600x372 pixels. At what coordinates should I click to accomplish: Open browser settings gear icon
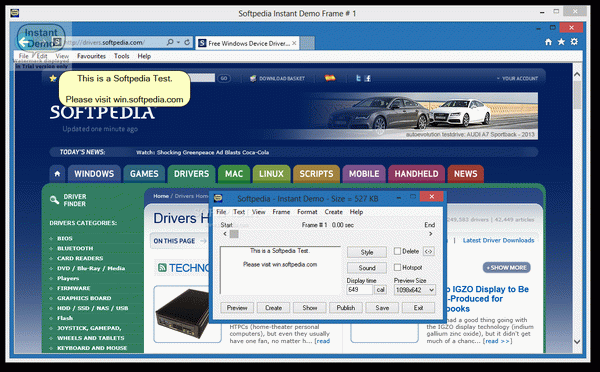click(x=574, y=42)
